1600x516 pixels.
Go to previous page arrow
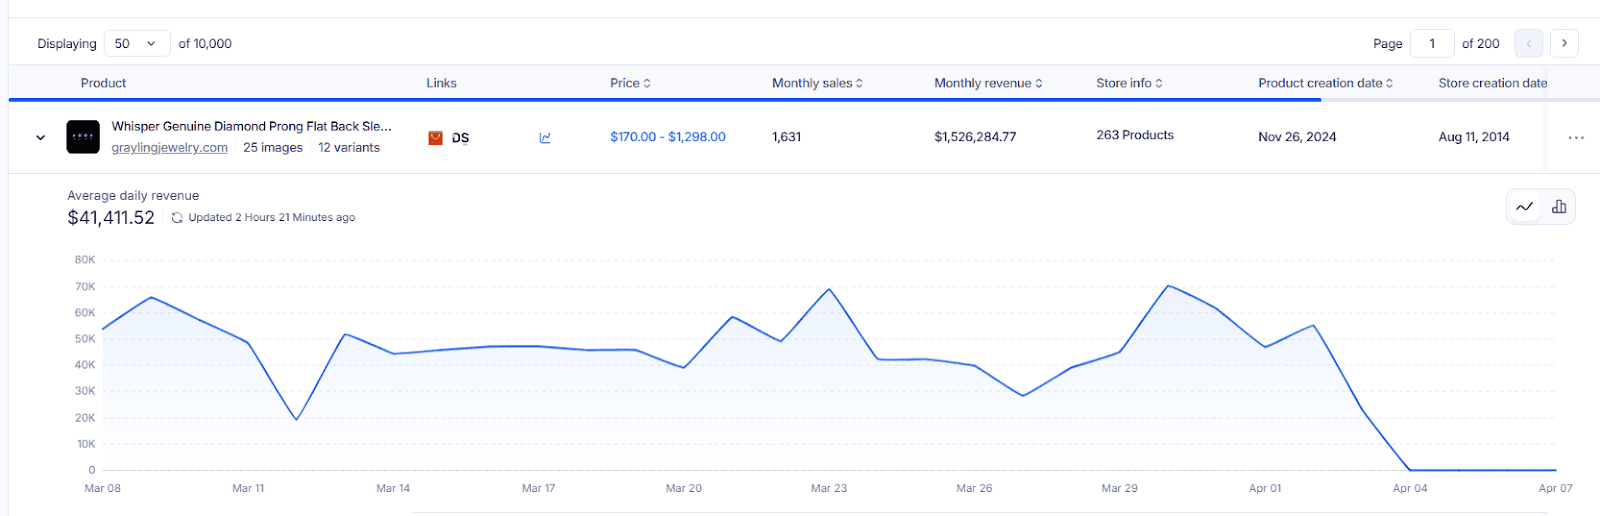1528,43
